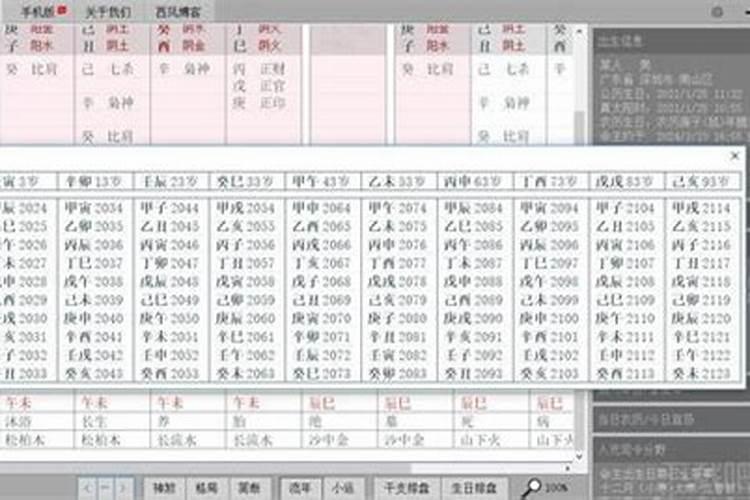The height and width of the screenshot is (500, 750).
Task: Switch to 干支排盘 mode
Action: (407, 488)
